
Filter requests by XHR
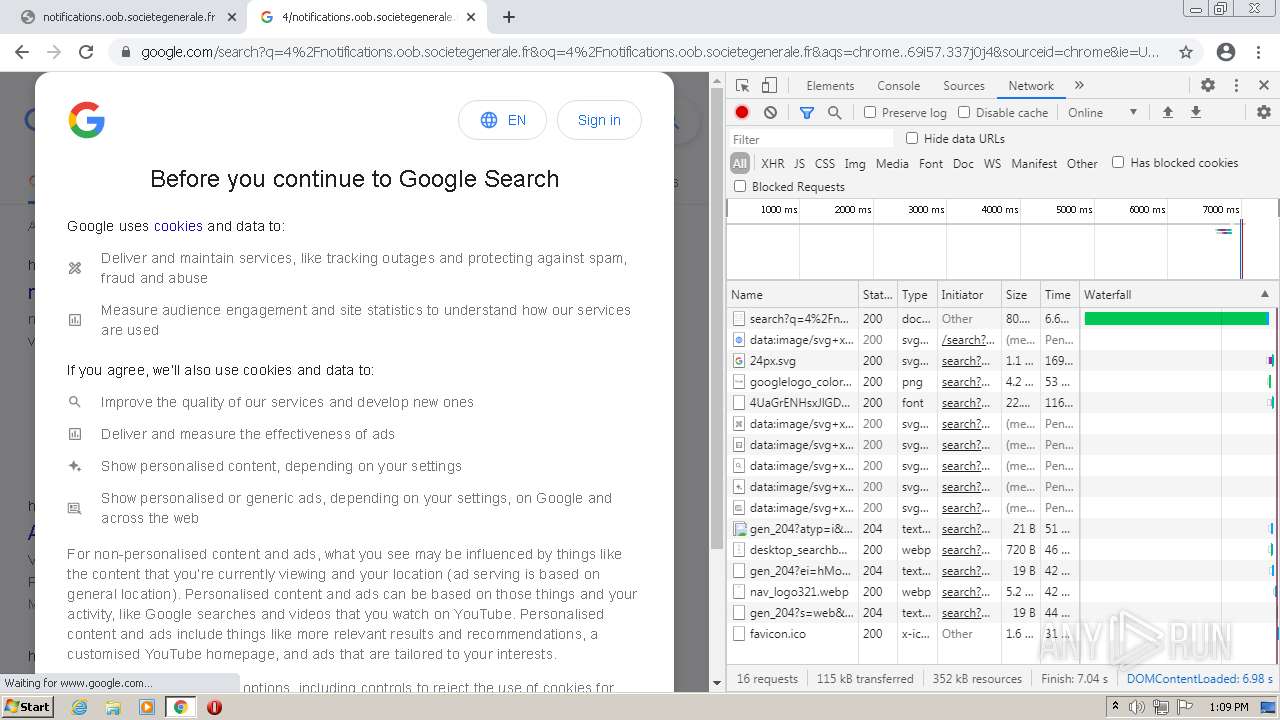[773, 164]
